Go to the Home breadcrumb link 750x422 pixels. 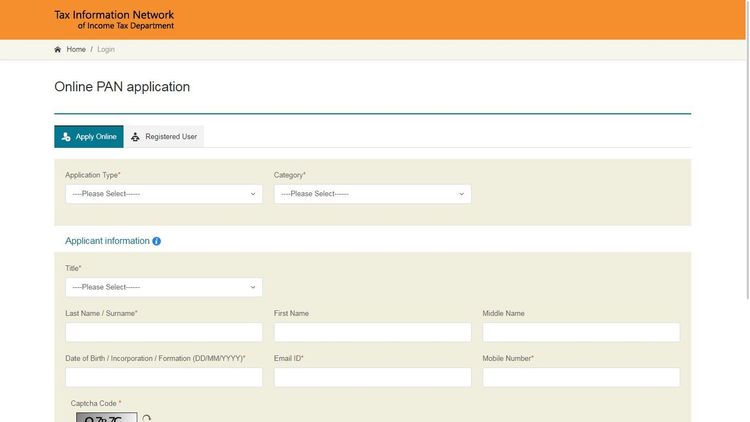tap(76, 49)
